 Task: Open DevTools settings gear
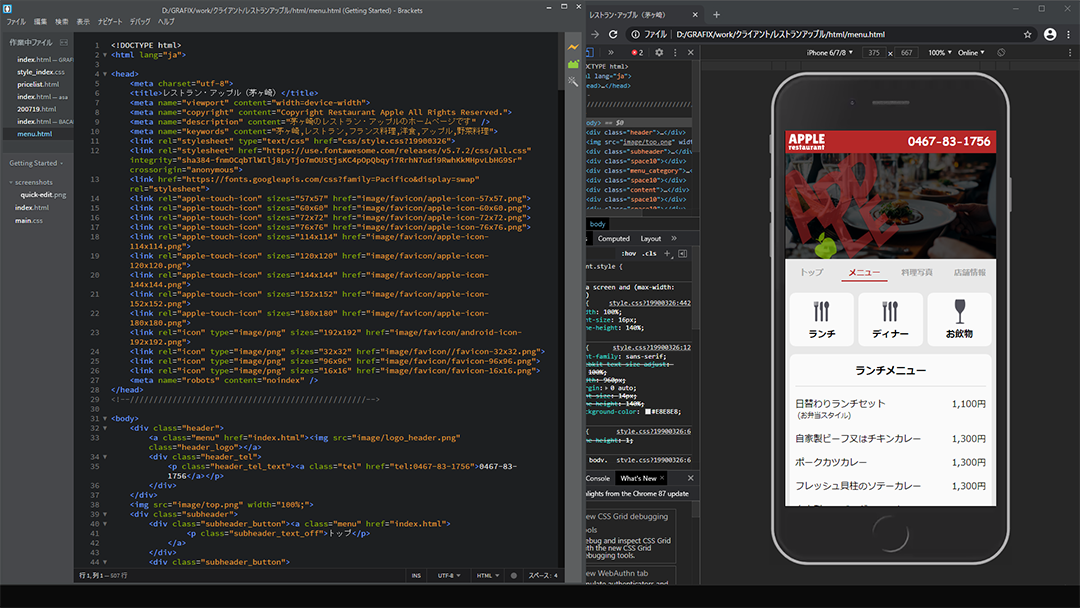(659, 52)
